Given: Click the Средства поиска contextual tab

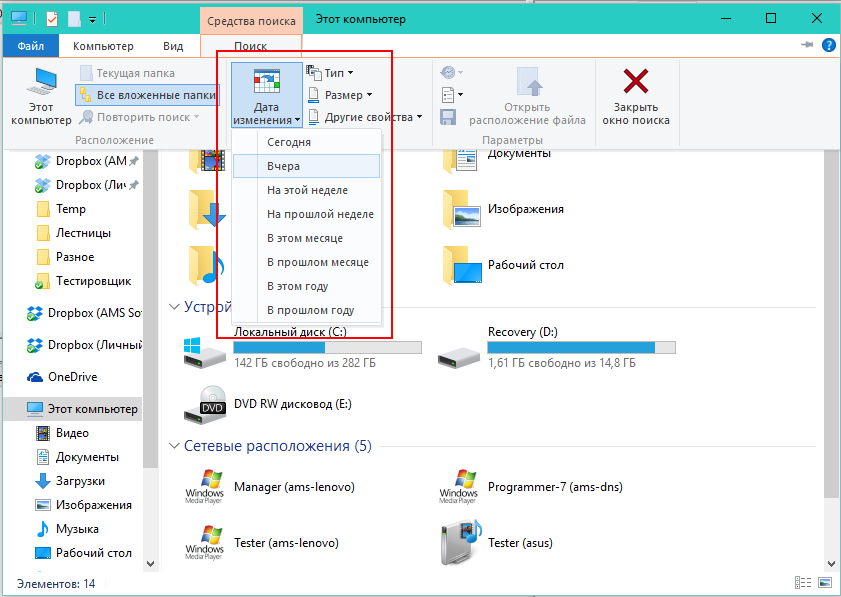Looking at the screenshot, I should coord(251,21).
